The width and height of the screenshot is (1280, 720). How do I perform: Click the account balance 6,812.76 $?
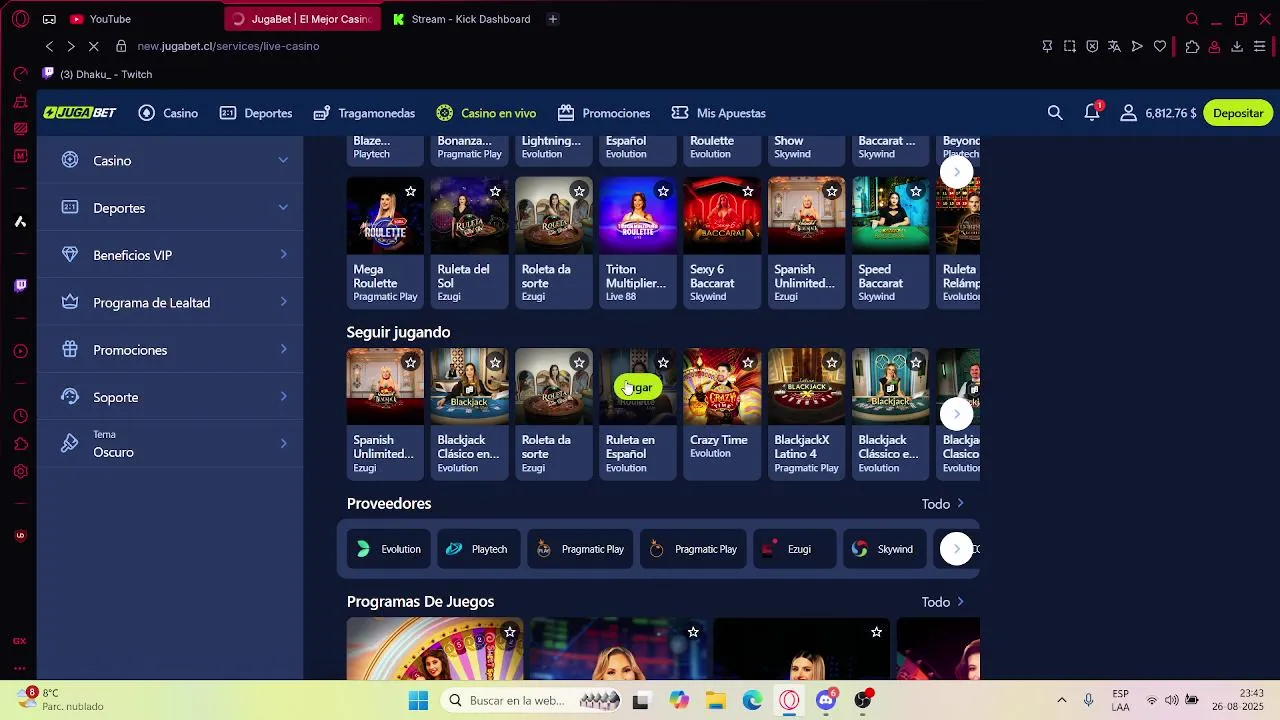[x=1170, y=113]
